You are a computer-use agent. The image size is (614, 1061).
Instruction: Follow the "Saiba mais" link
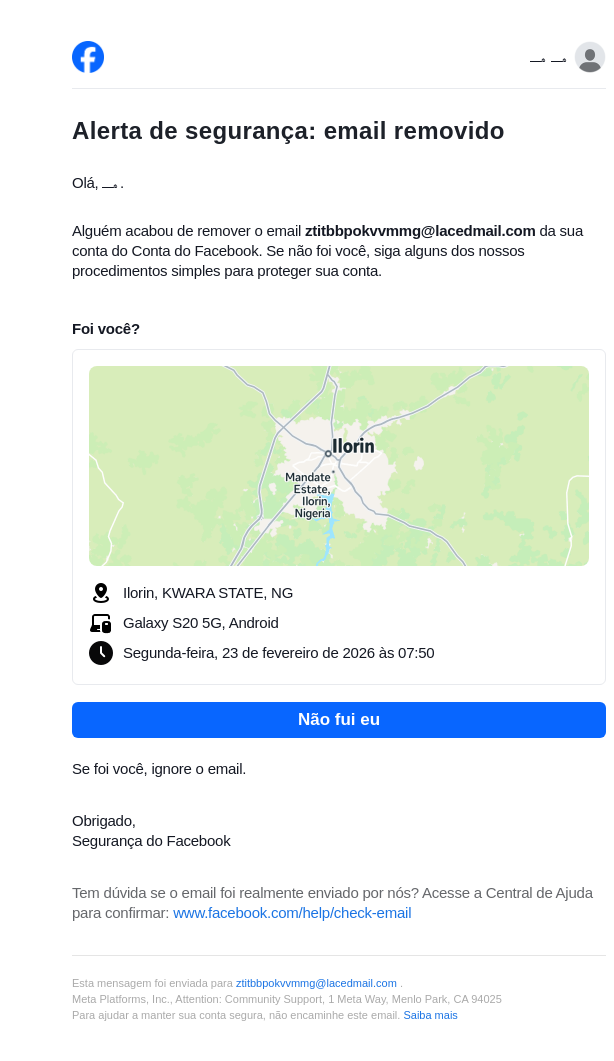coord(430,1015)
